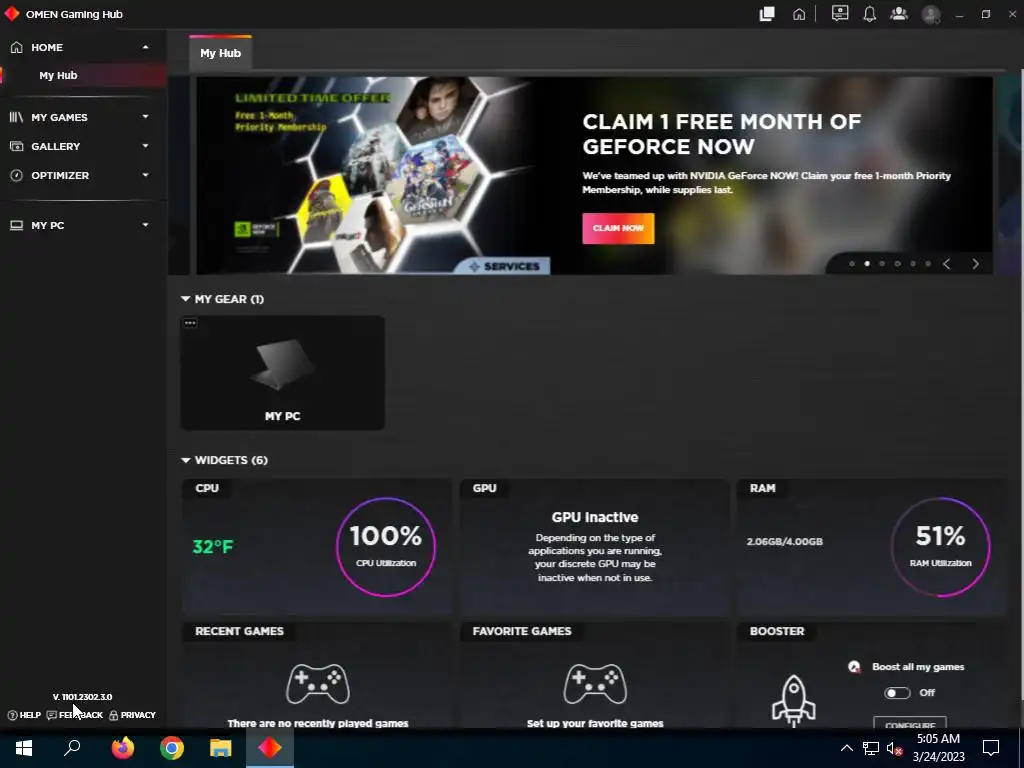This screenshot has height=768, width=1024.
Task: Select the My Hub tab
Action: point(220,53)
